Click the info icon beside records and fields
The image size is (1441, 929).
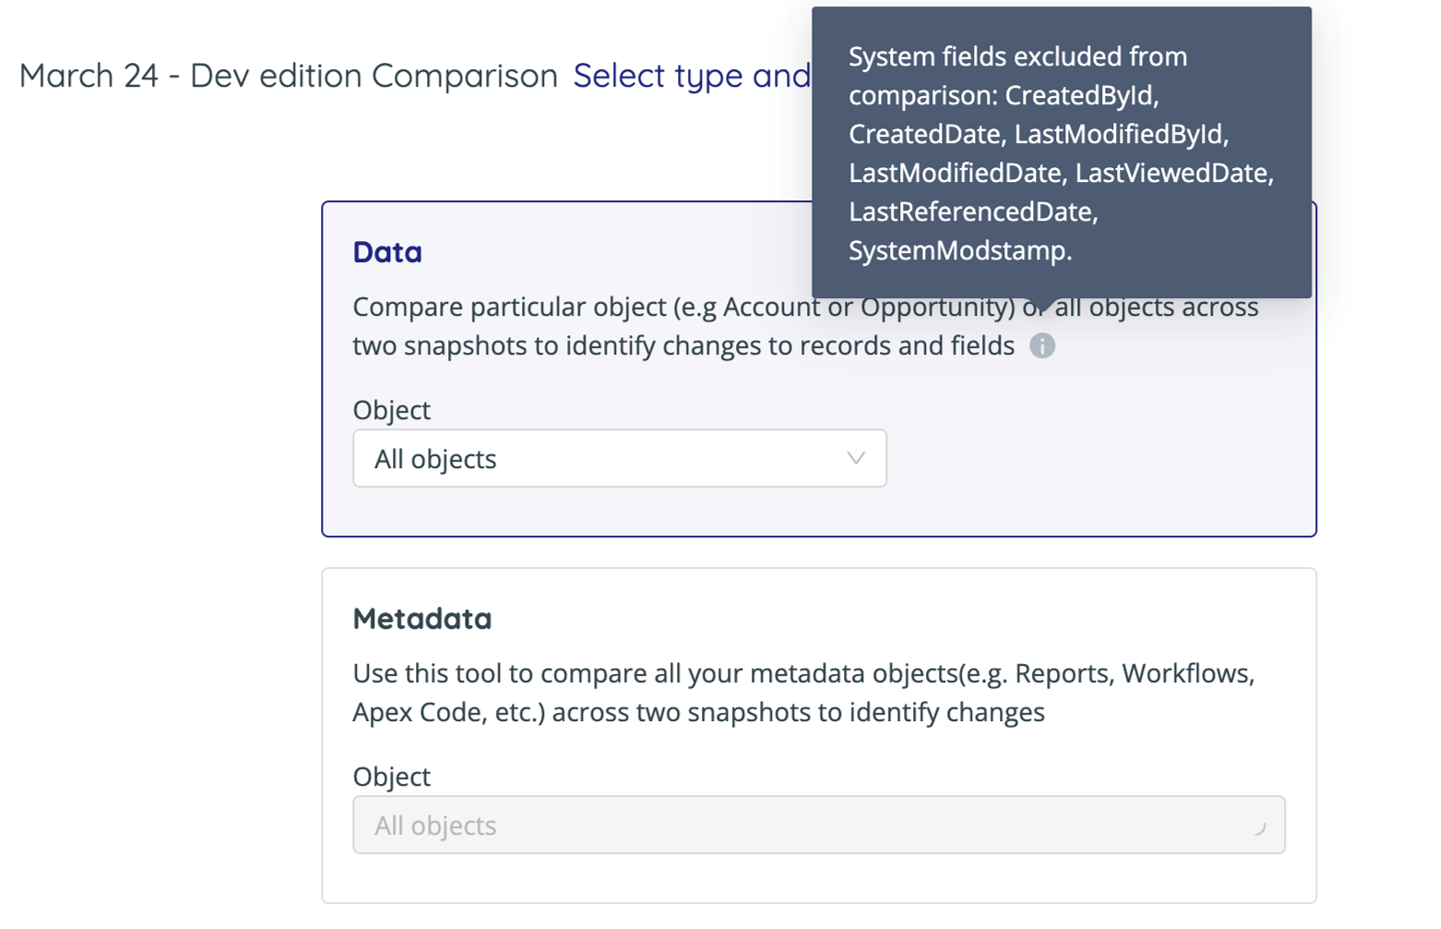coord(1042,346)
